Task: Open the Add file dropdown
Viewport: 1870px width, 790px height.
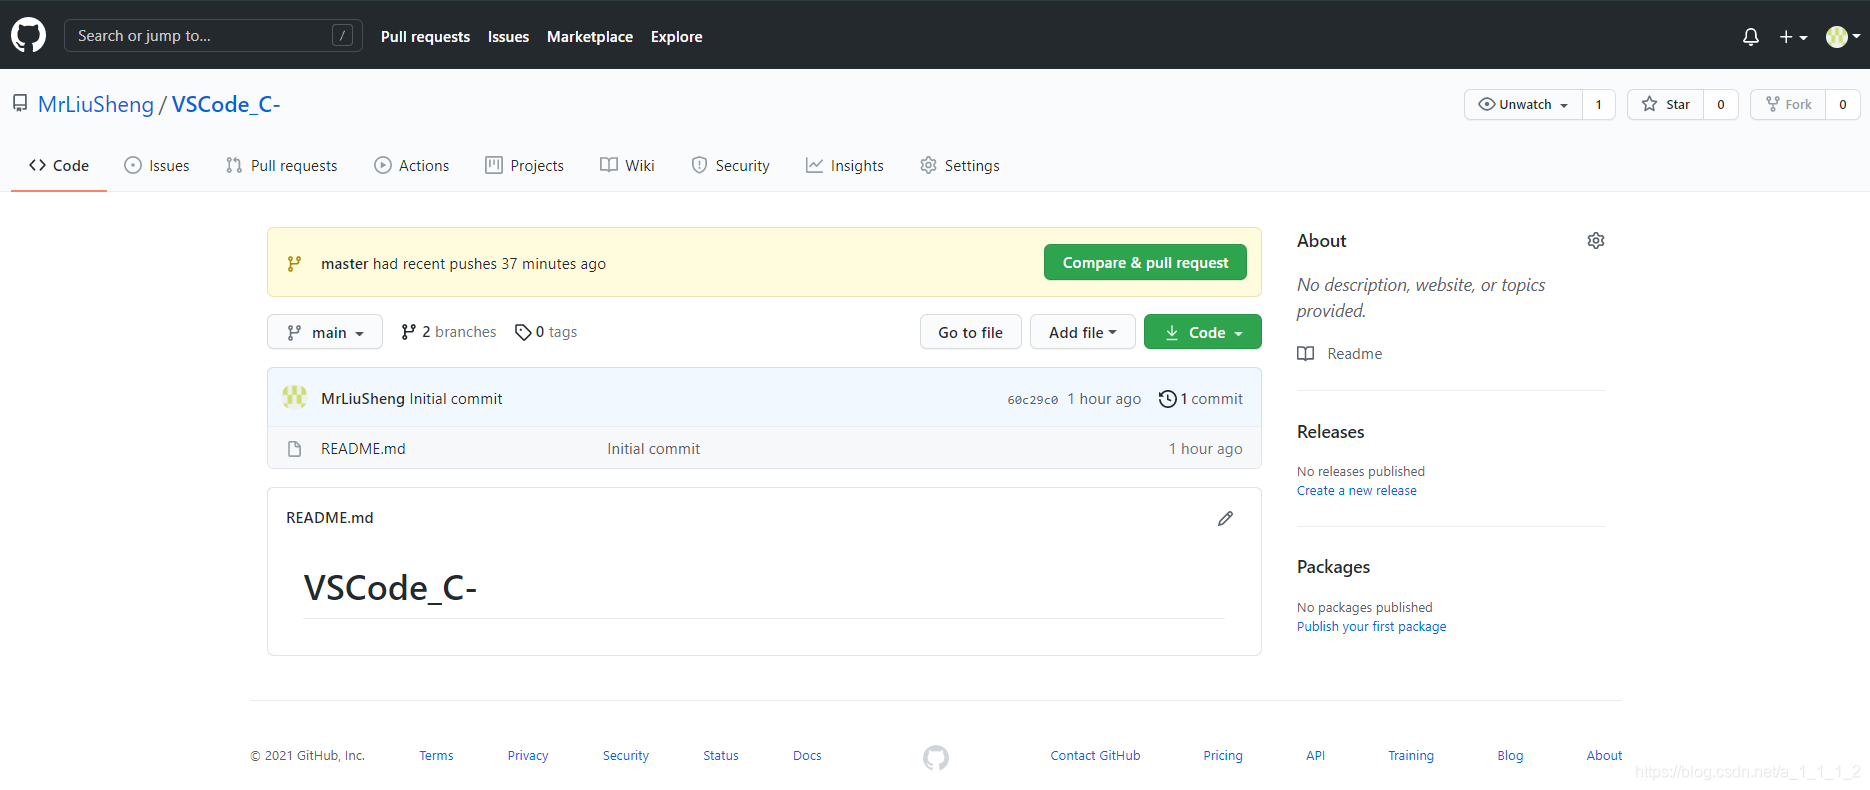Action: pyautogui.click(x=1082, y=332)
